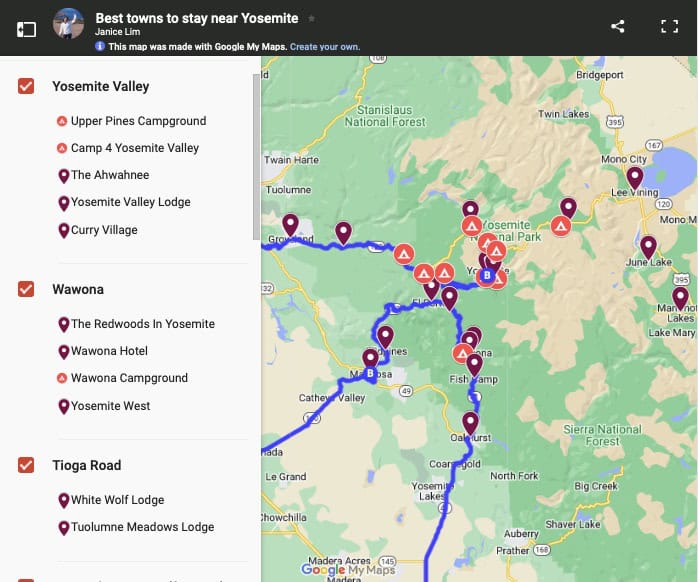Click the 'Shaver Lake' map label
This screenshot has width=698, height=582.
(572, 524)
